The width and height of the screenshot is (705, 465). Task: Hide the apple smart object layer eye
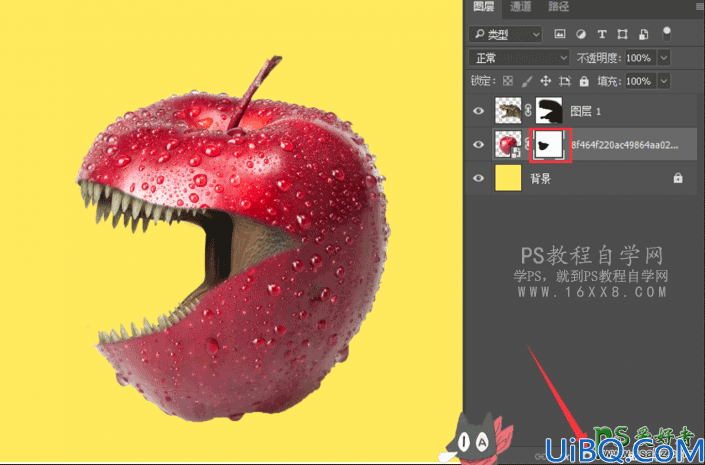click(478, 144)
